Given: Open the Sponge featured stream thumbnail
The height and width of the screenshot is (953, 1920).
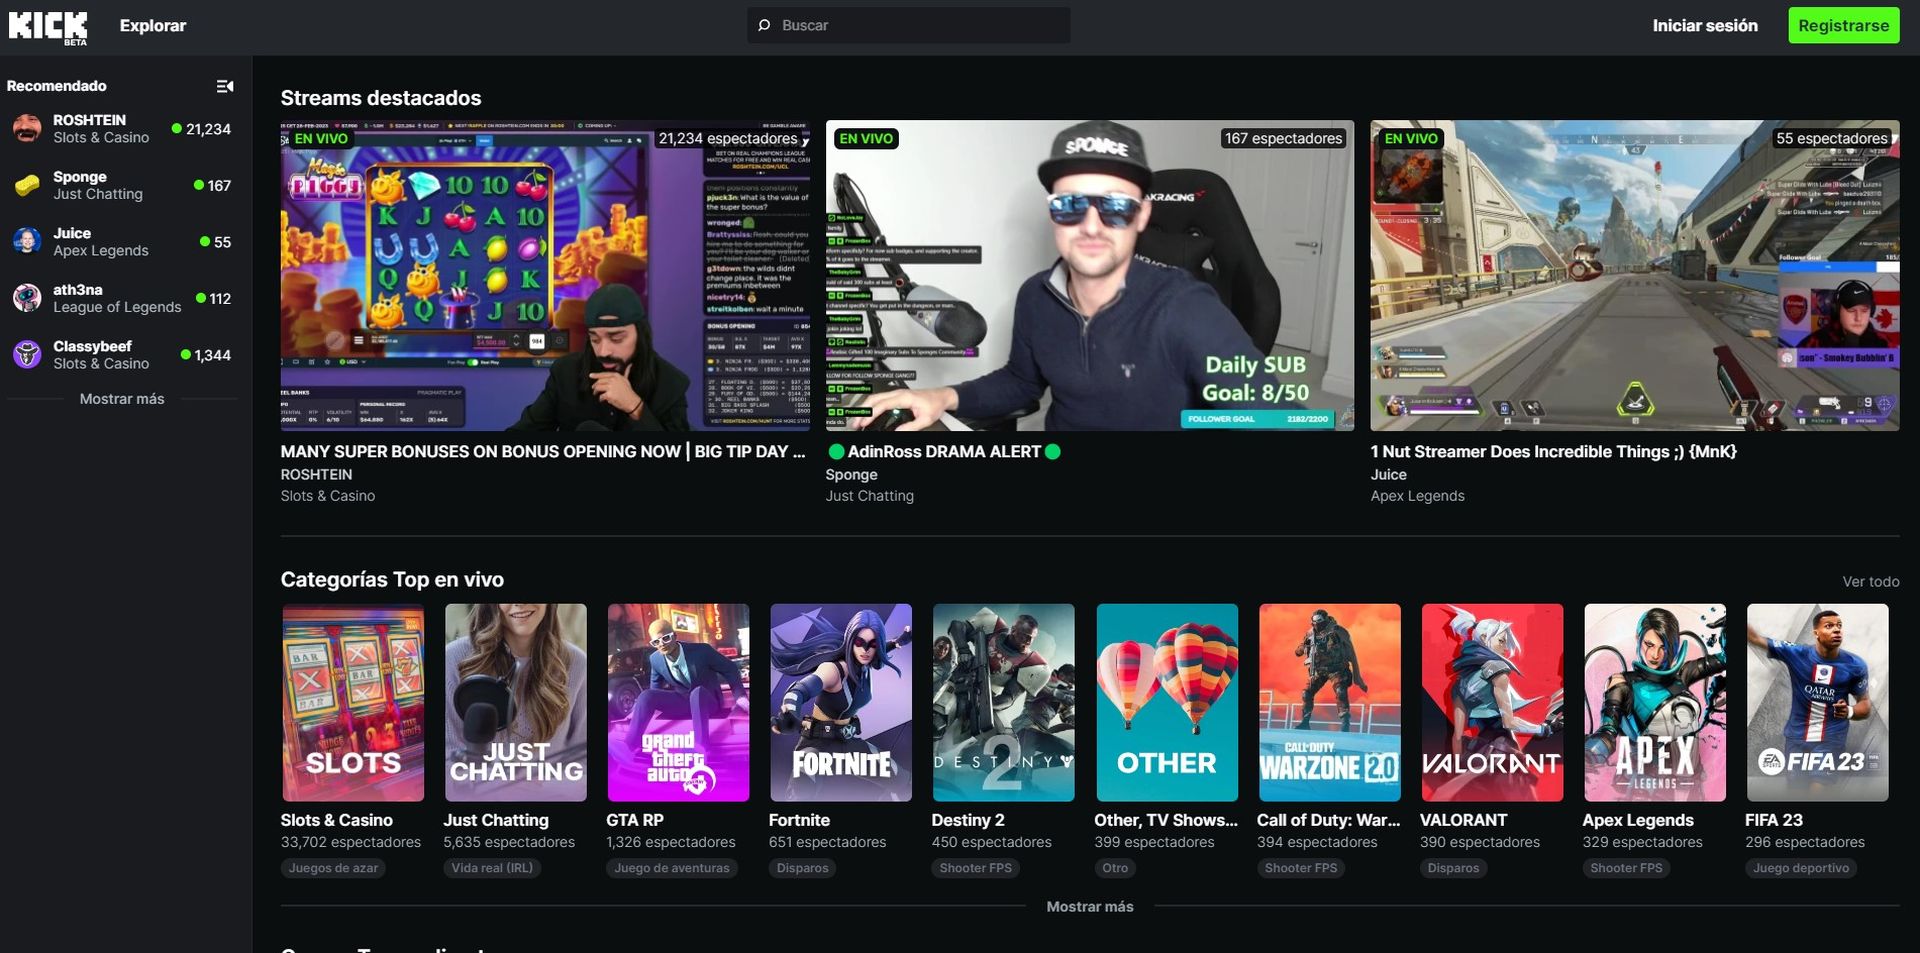Looking at the screenshot, I should [1089, 276].
